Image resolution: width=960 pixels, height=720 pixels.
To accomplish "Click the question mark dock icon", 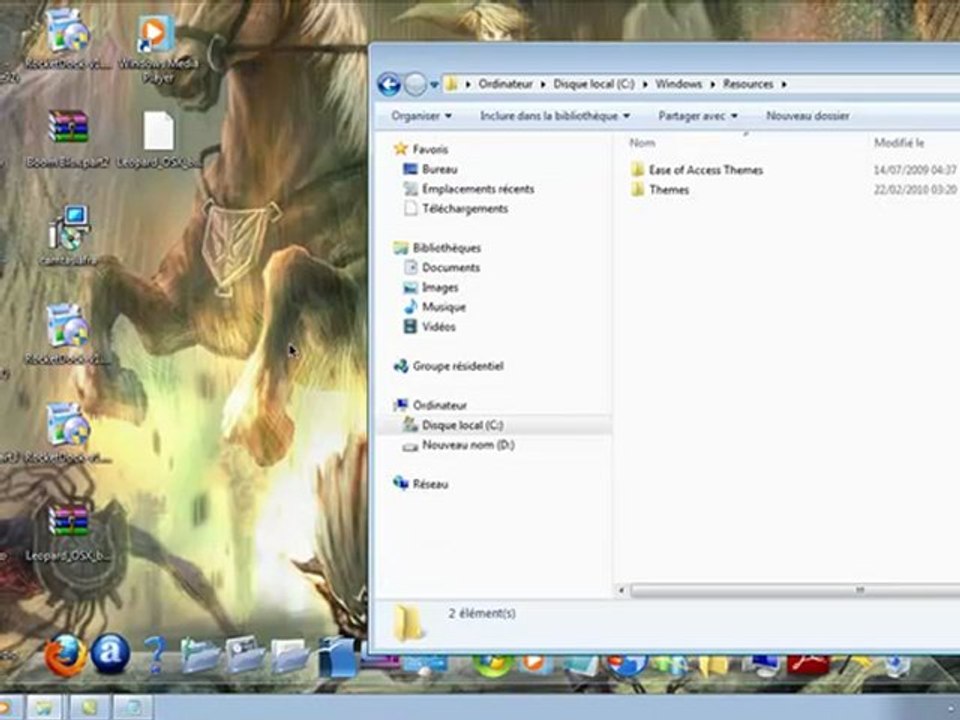I will point(155,654).
